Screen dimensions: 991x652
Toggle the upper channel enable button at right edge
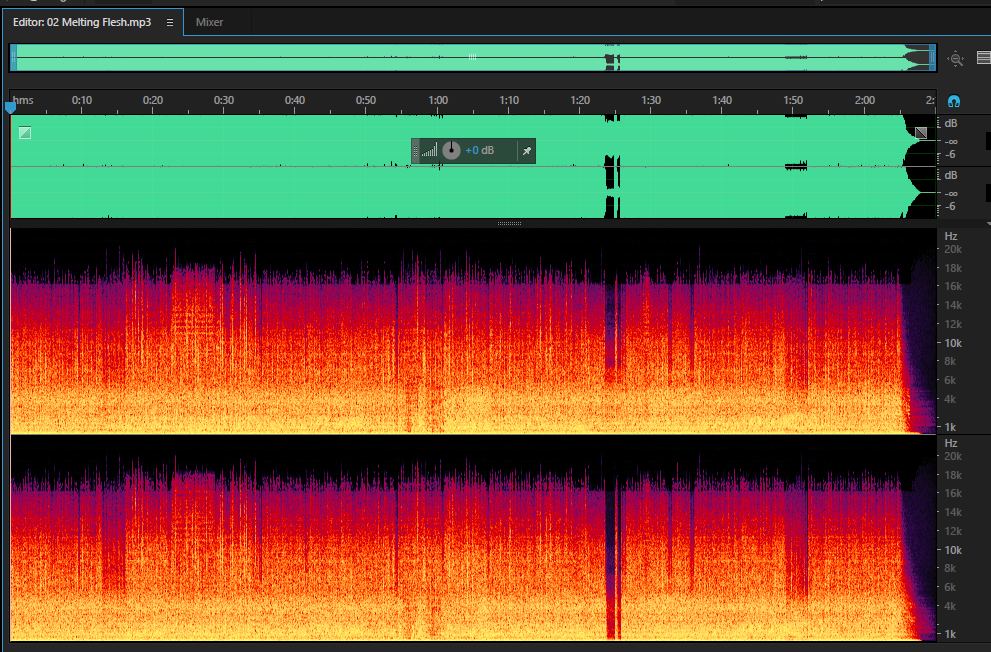tap(988, 141)
